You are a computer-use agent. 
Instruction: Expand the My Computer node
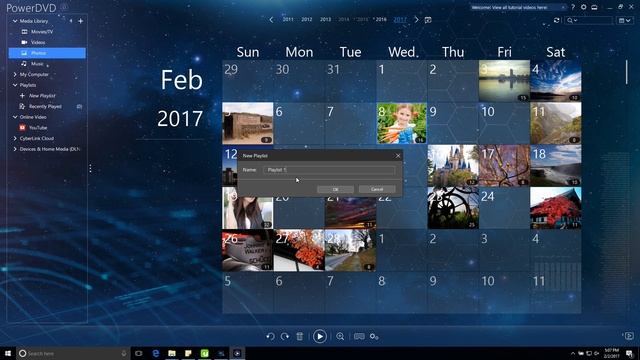coord(15,74)
